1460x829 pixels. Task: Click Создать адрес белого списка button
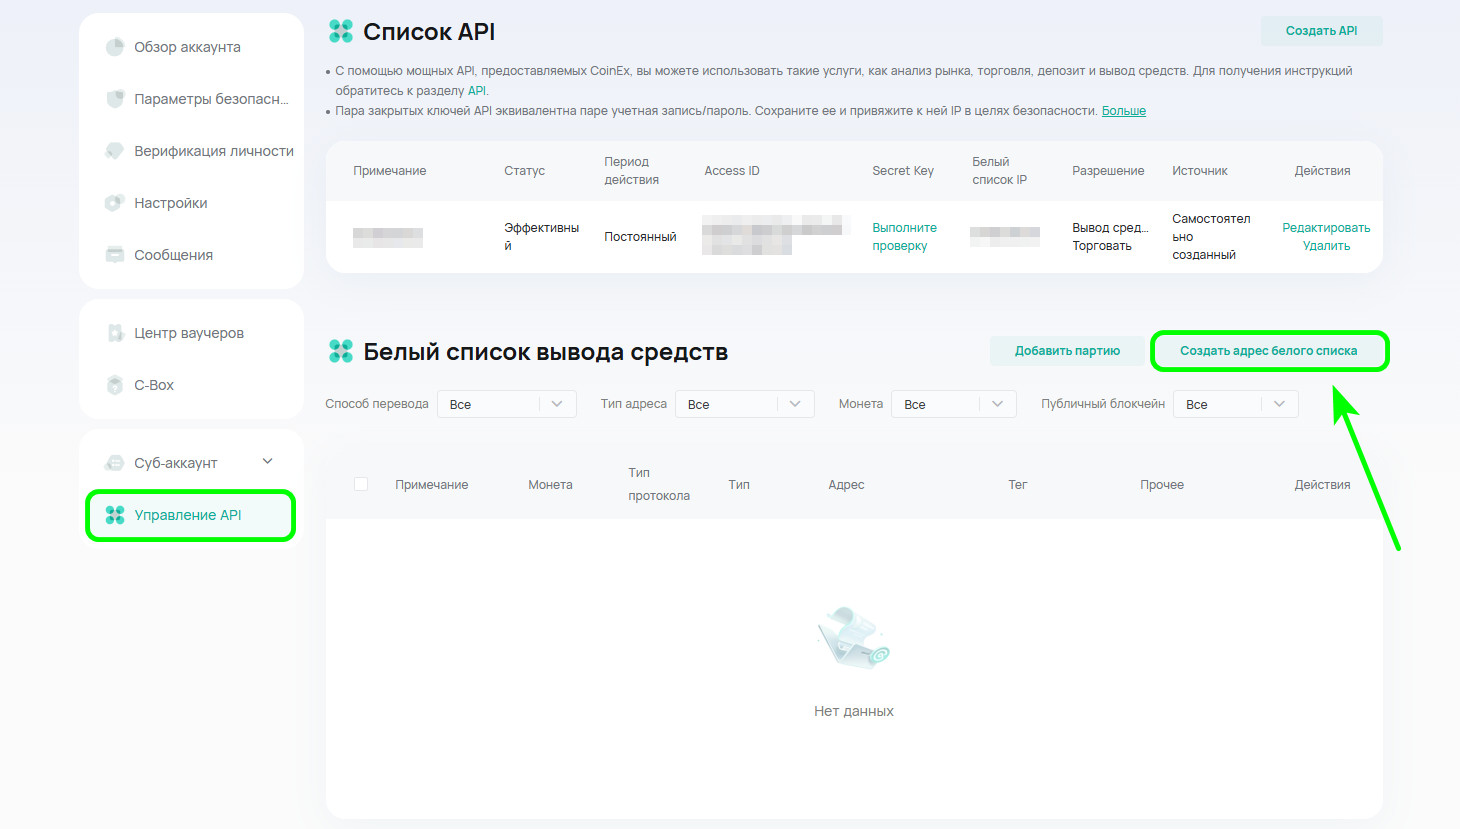click(x=1268, y=351)
